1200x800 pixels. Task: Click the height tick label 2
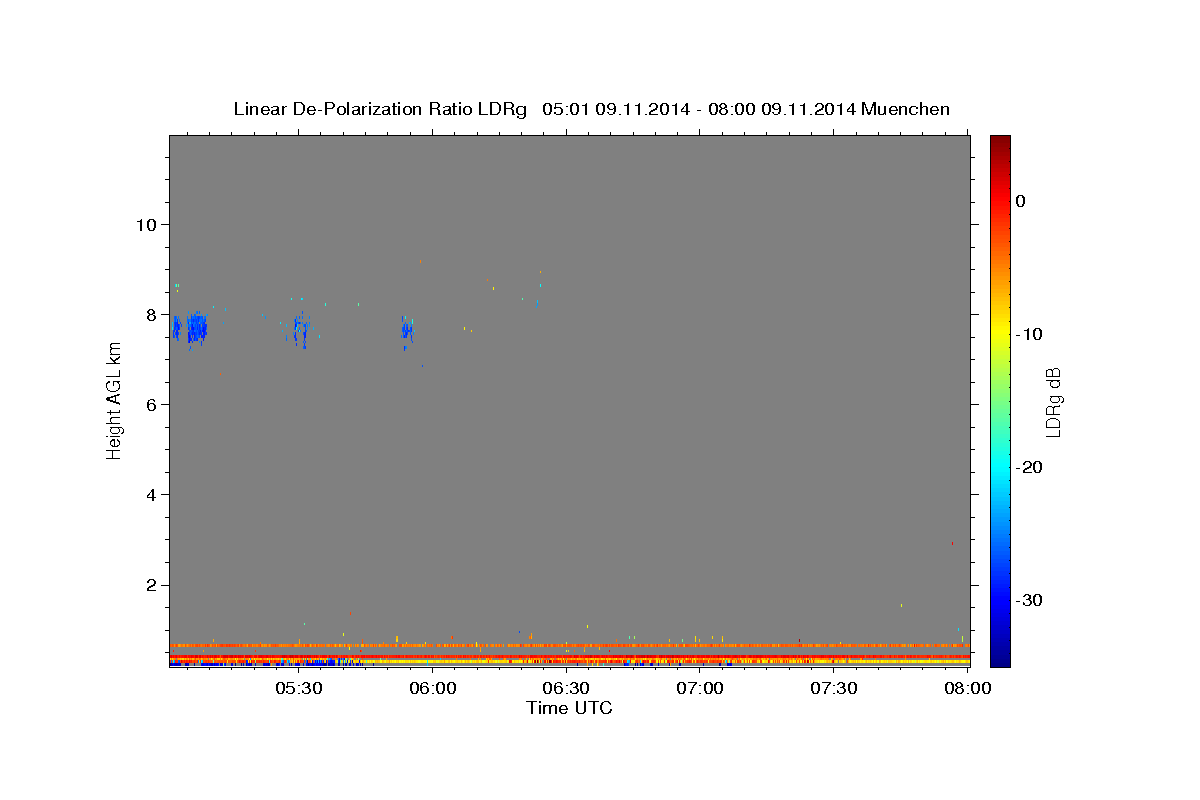click(150, 585)
